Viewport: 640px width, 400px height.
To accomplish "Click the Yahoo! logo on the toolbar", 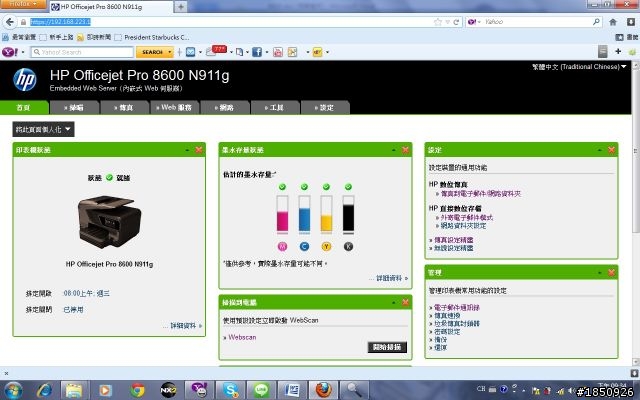I will click(x=10, y=52).
